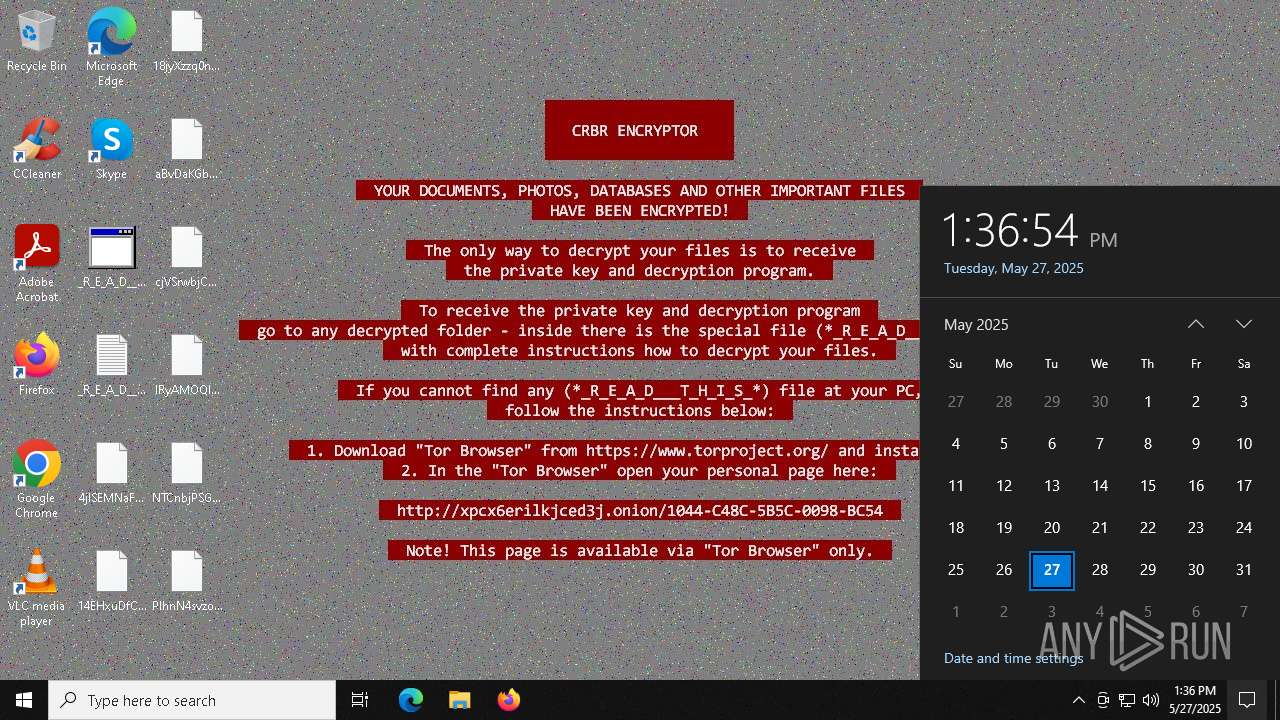
Task: Open the Google Chrome desktop shortcut
Action: [x=37, y=481]
